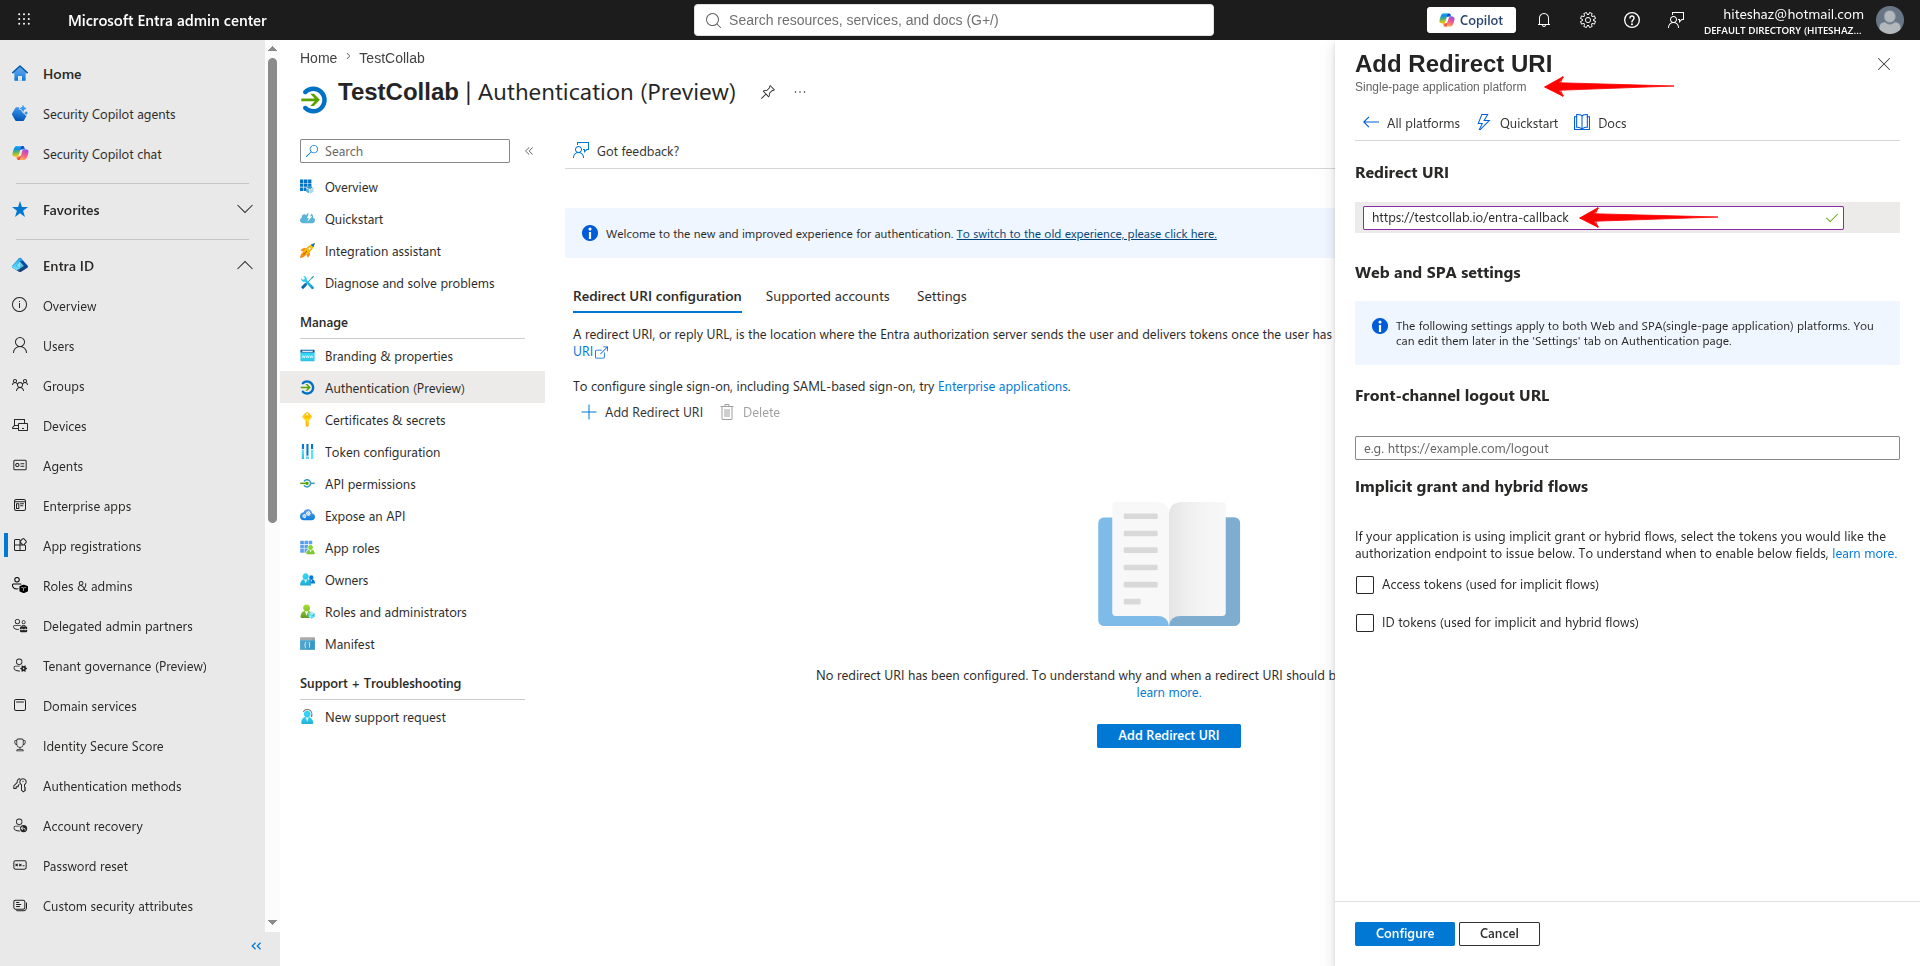Enable Access tokens for implicit flows
Viewport: 1920px width, 966px height.
click(1365, 585)
